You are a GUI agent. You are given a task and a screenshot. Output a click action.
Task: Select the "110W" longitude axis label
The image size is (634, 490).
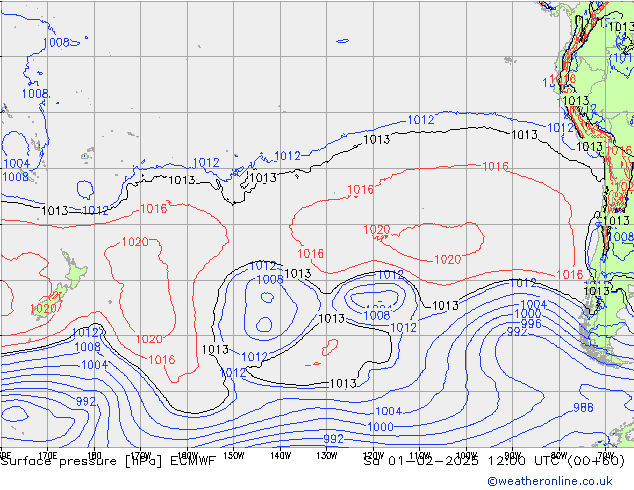[x=420, y=454]
